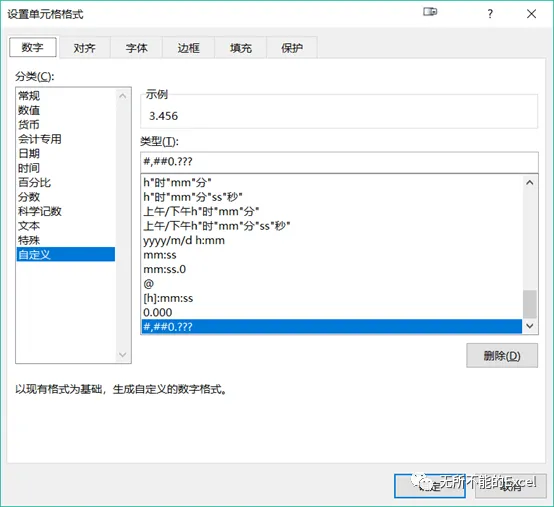554x507 pixels.
Task: Click the 删除(D) button
Action: (x=502, y=355)
